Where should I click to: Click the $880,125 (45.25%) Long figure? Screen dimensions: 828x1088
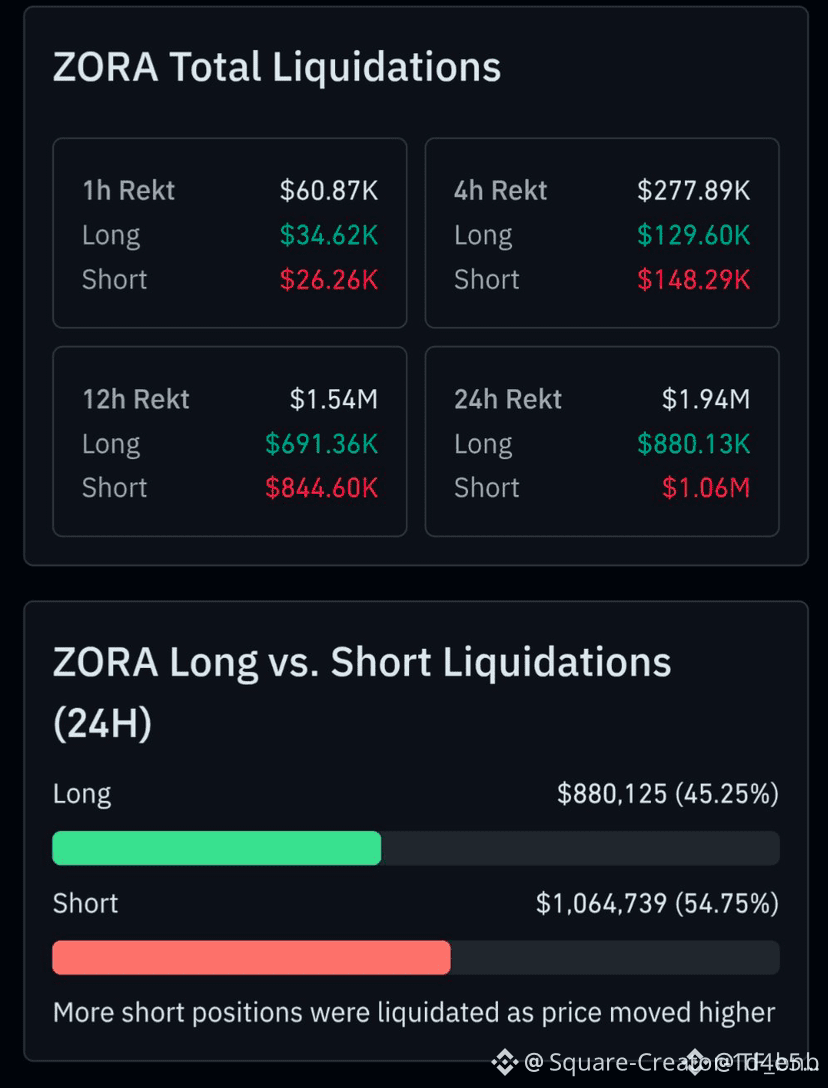point(668,794)
